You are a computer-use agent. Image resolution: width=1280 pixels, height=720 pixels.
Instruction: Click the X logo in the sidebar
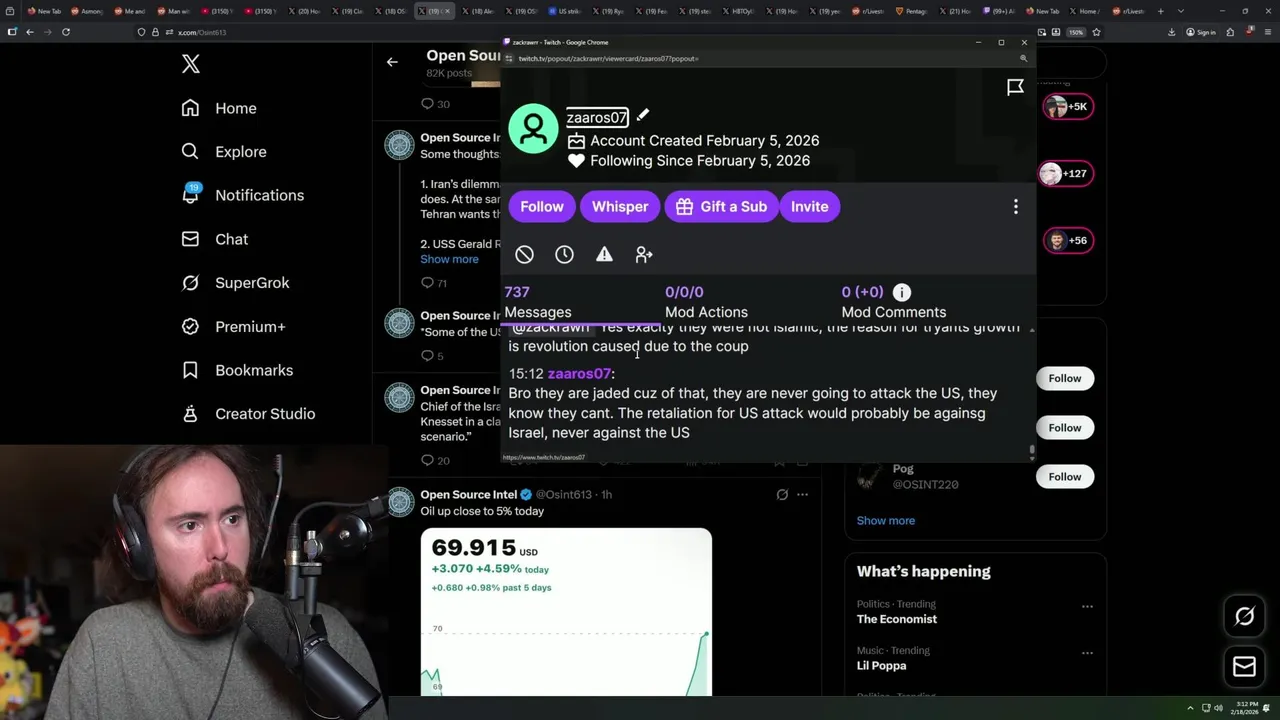pyautogui.click(x=191, y=65)
